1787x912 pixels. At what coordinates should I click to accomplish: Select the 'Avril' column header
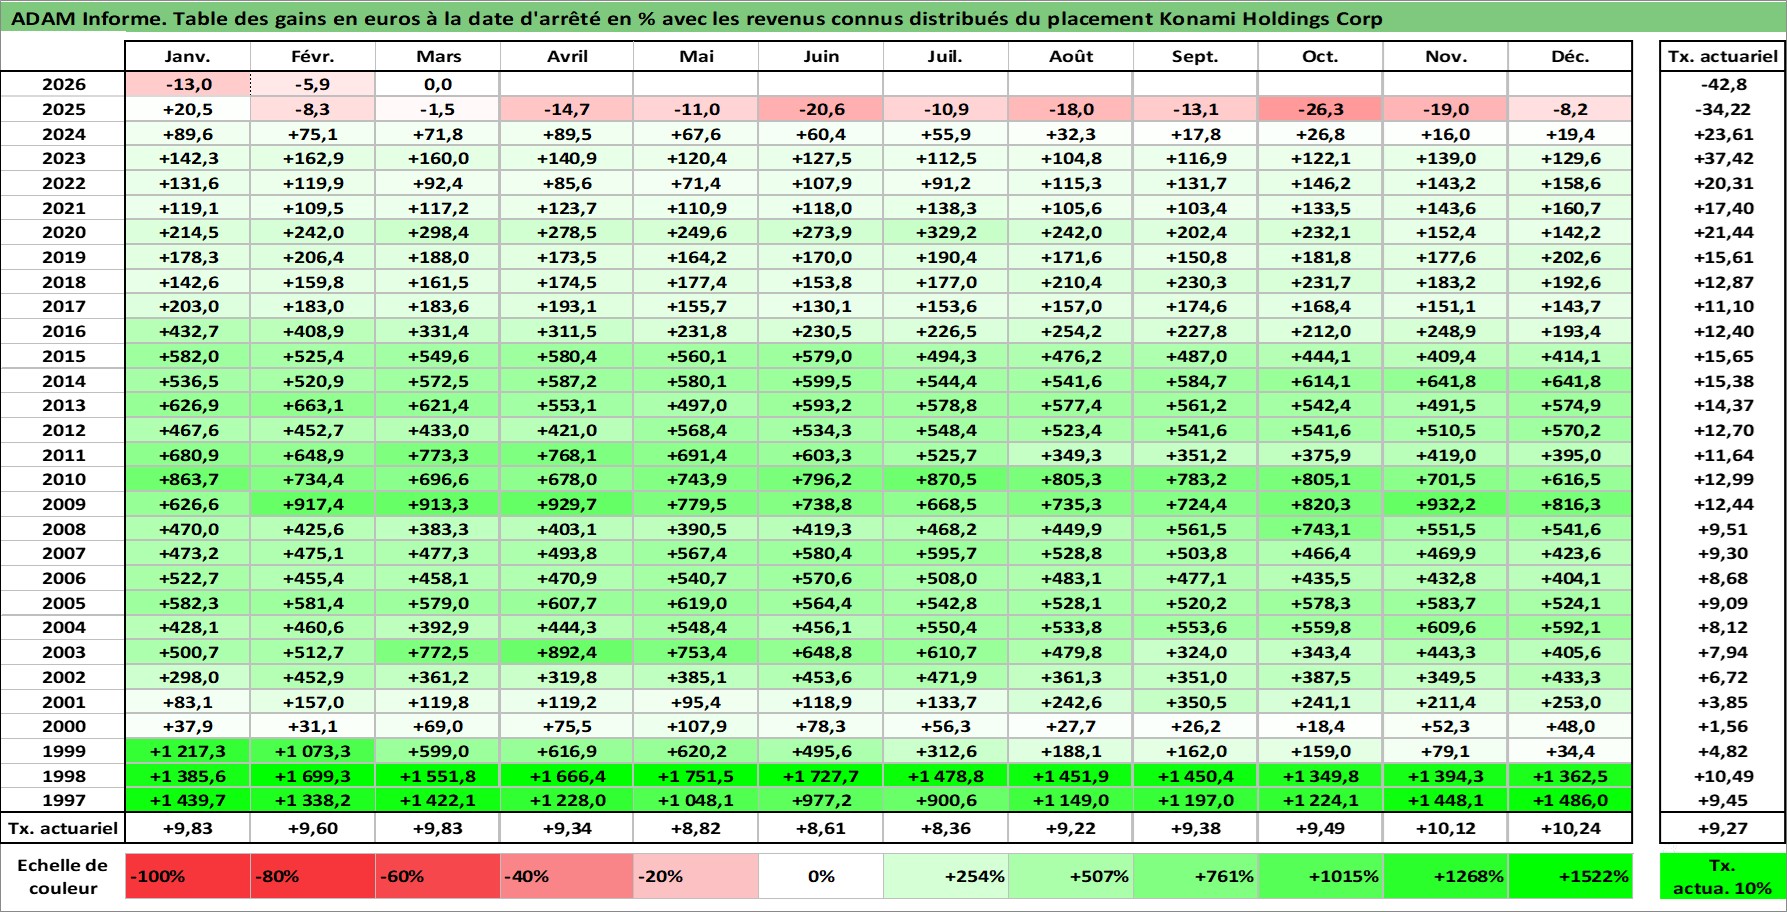click(567, 56)
